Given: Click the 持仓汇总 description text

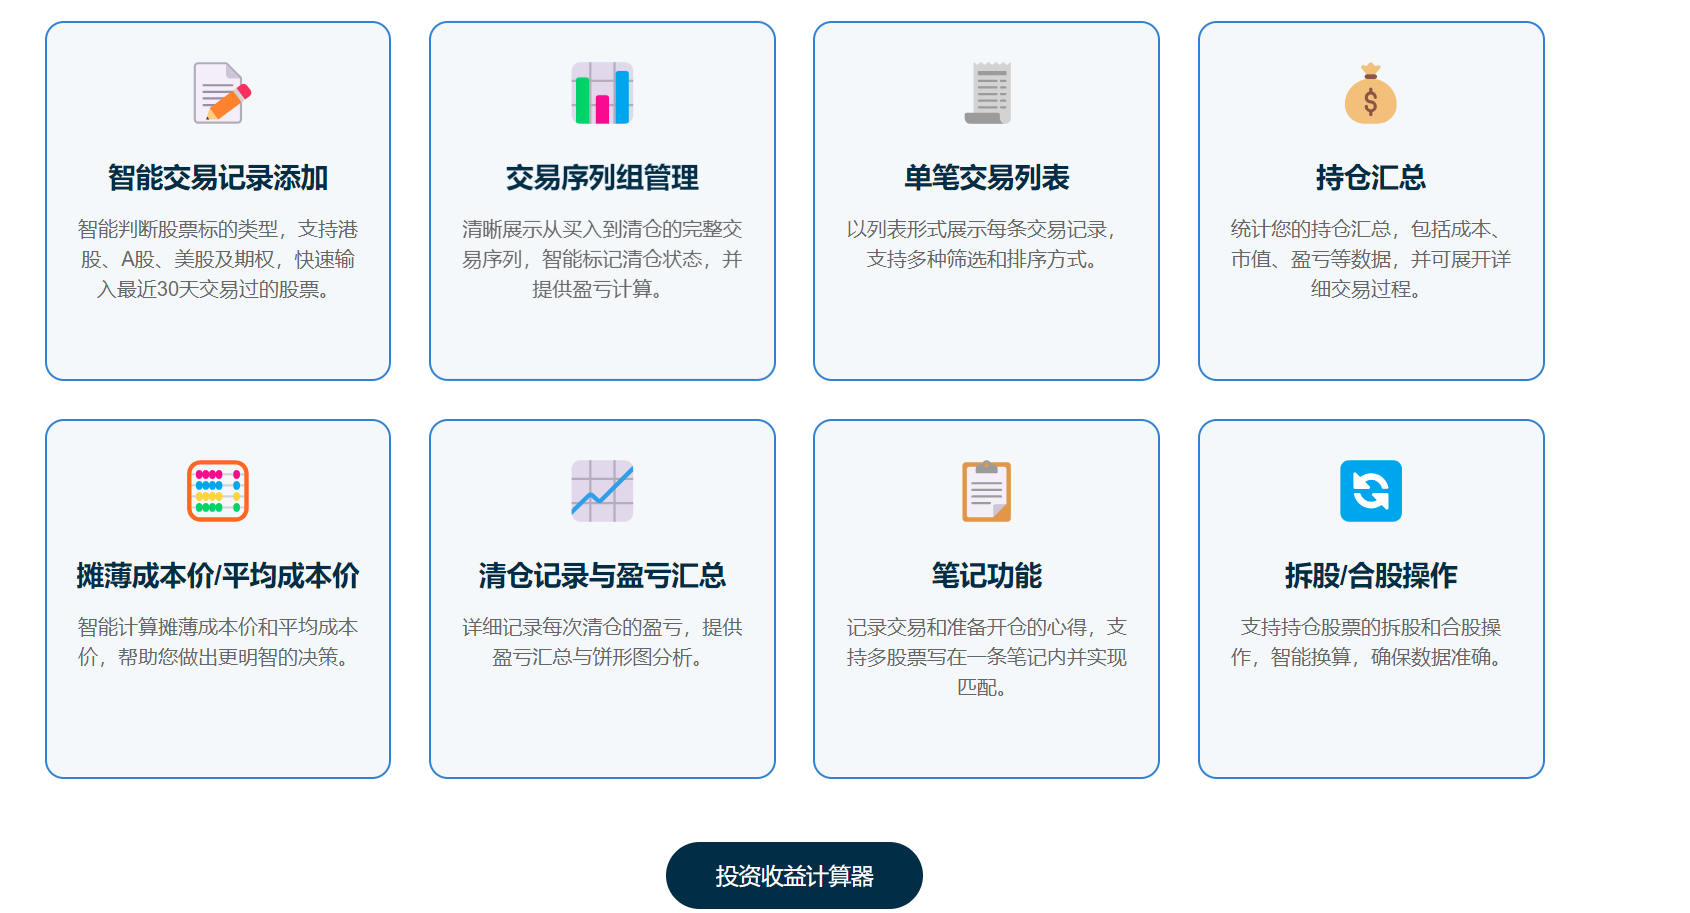Looking at the screenshot, I should click(1370, 259).
